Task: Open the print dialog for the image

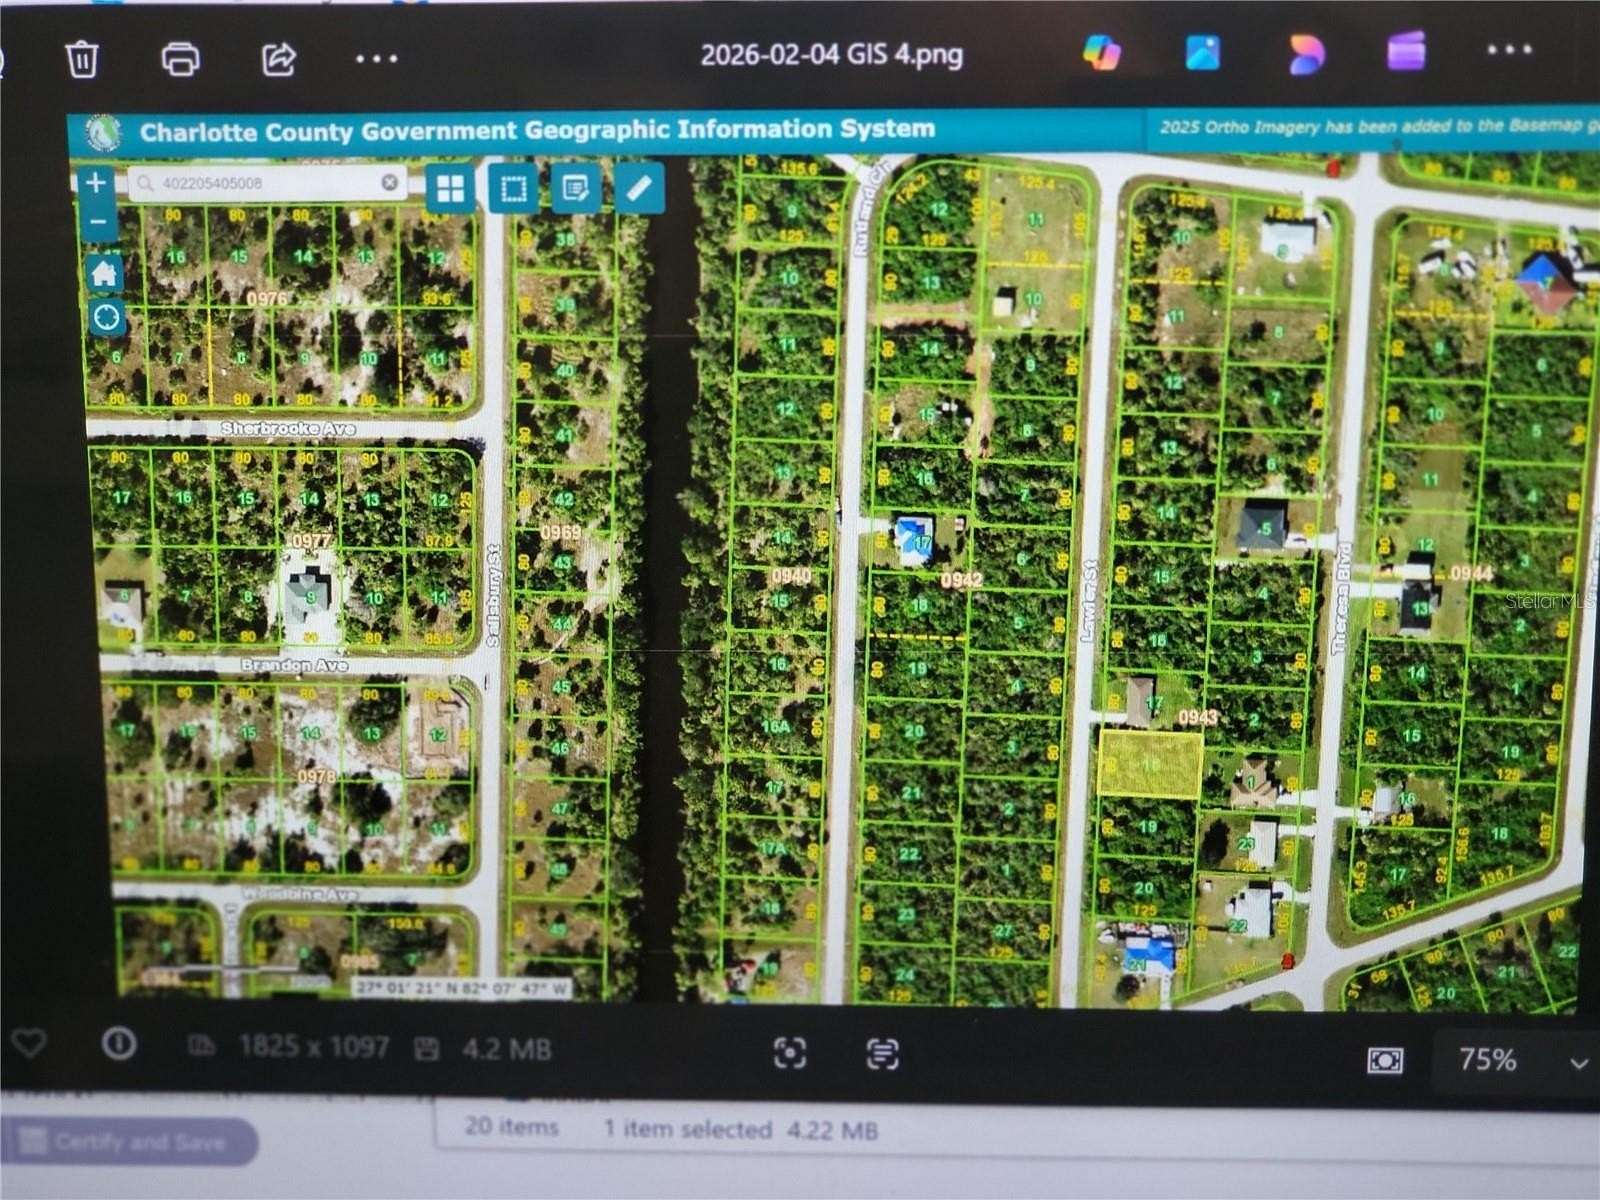Action: [x=182, y=60]
